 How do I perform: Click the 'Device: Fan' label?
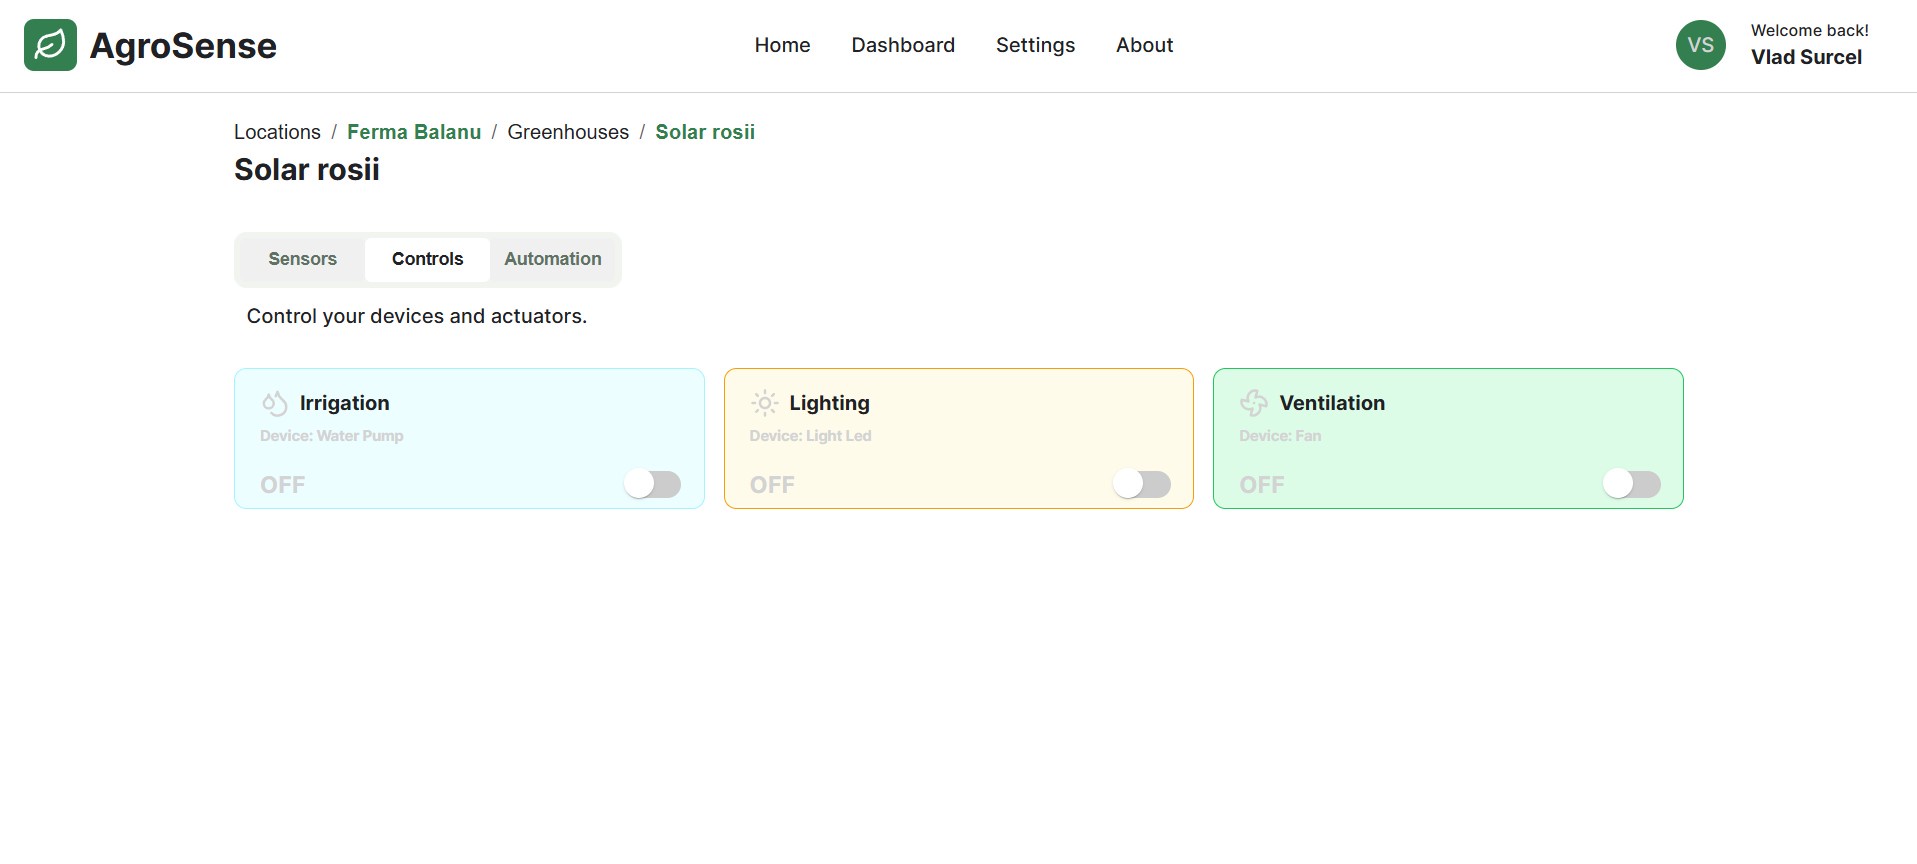[x=1280, y=436]
